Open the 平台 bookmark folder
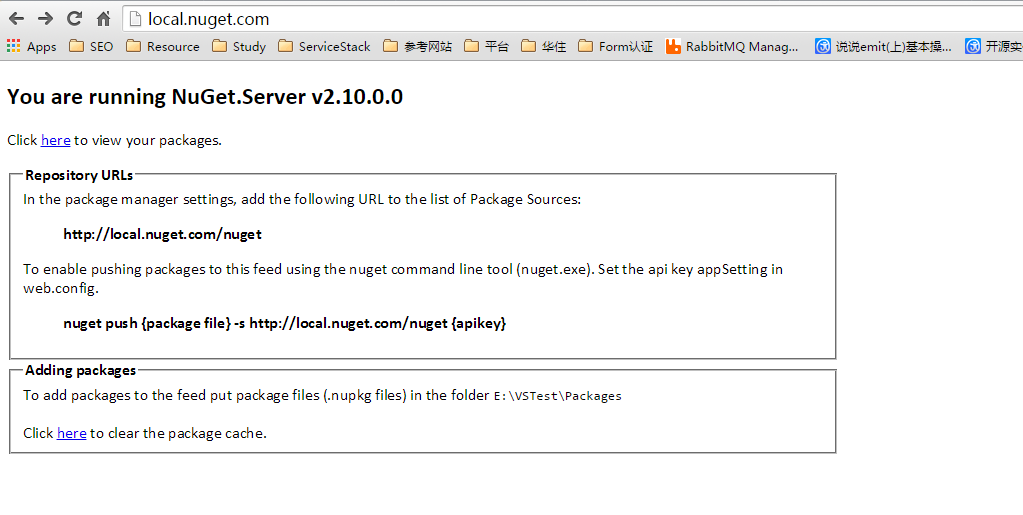Screen dimensions: 1023x515 tap(486, 46)
